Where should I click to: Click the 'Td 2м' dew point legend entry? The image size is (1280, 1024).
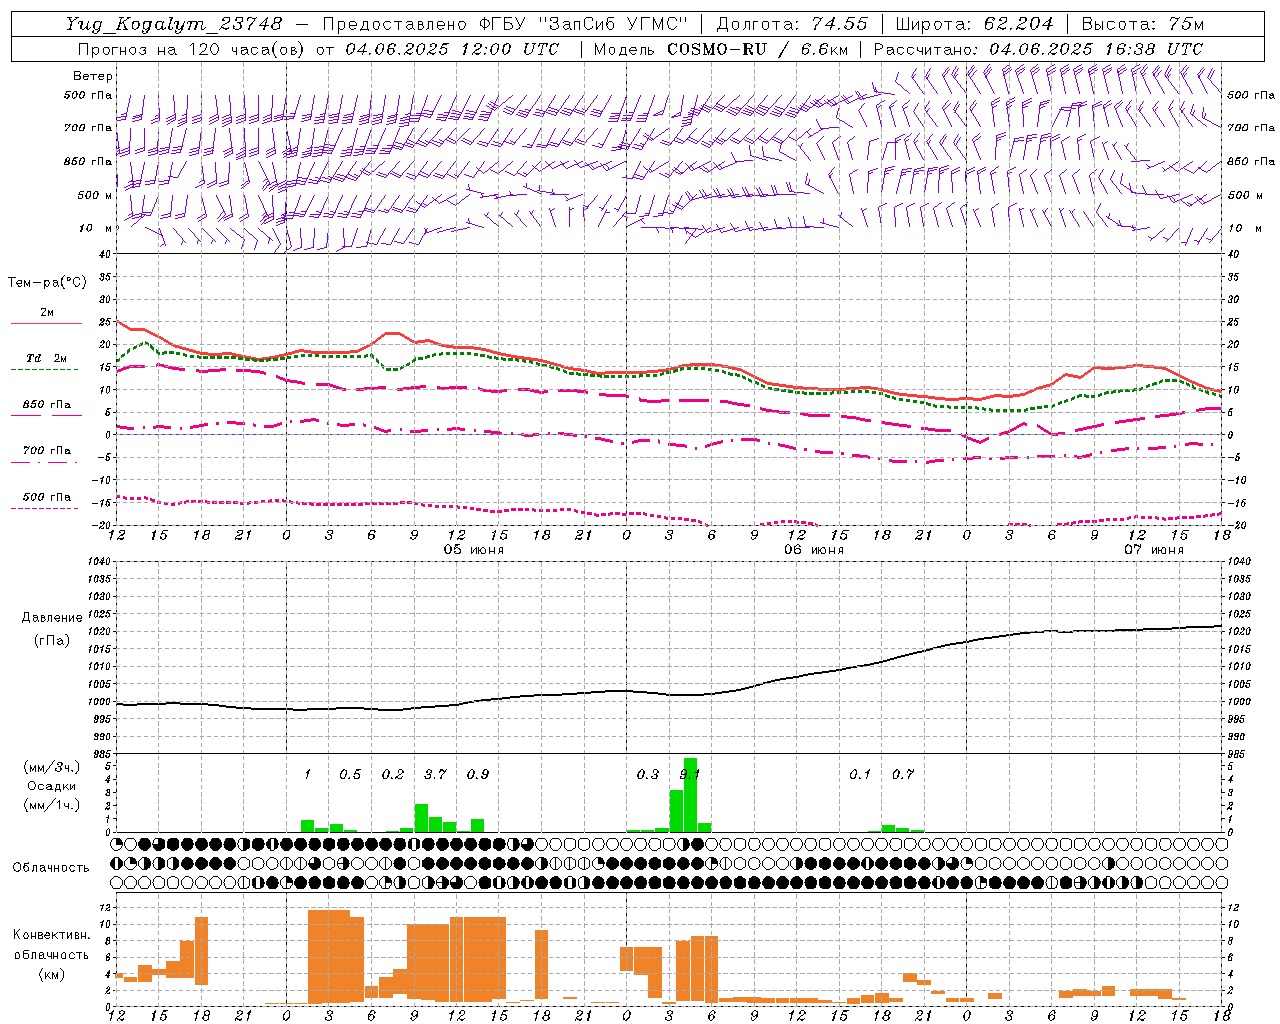47,358
